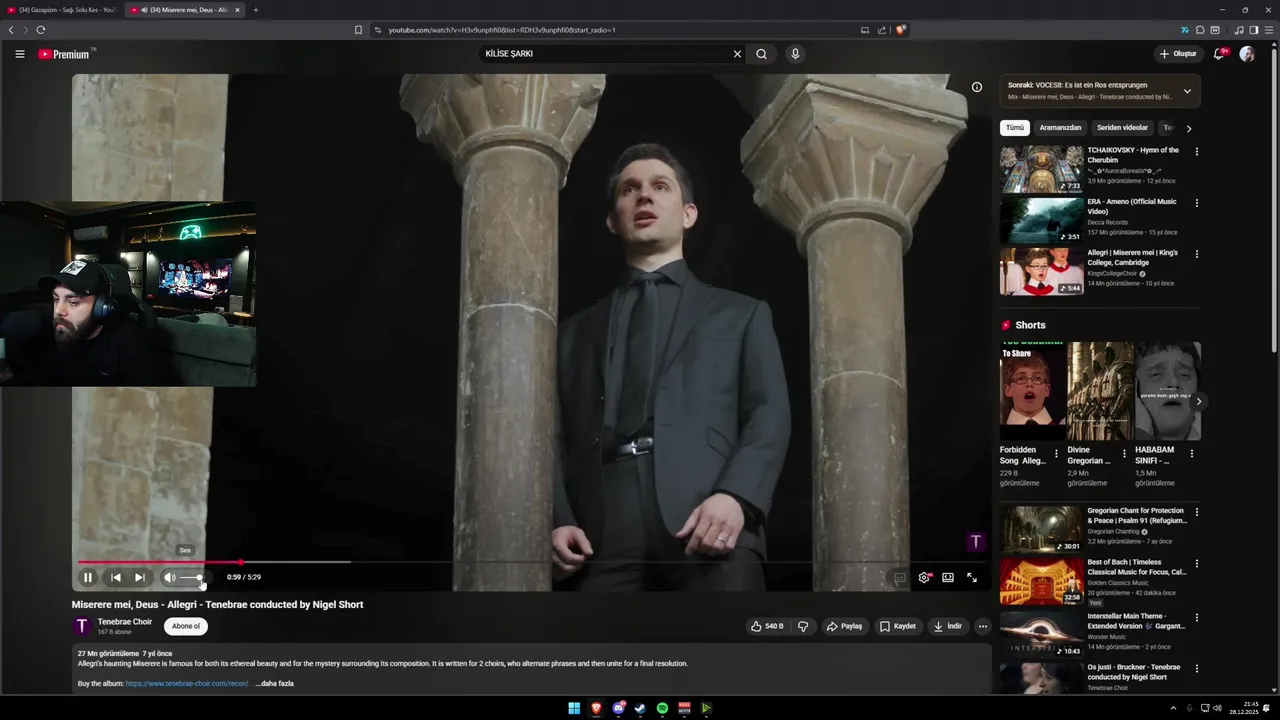This screenshot has height=720, width=1280.
Task: Start voice search with microphone
Action: pyautogui.click(x=795, y=54)
